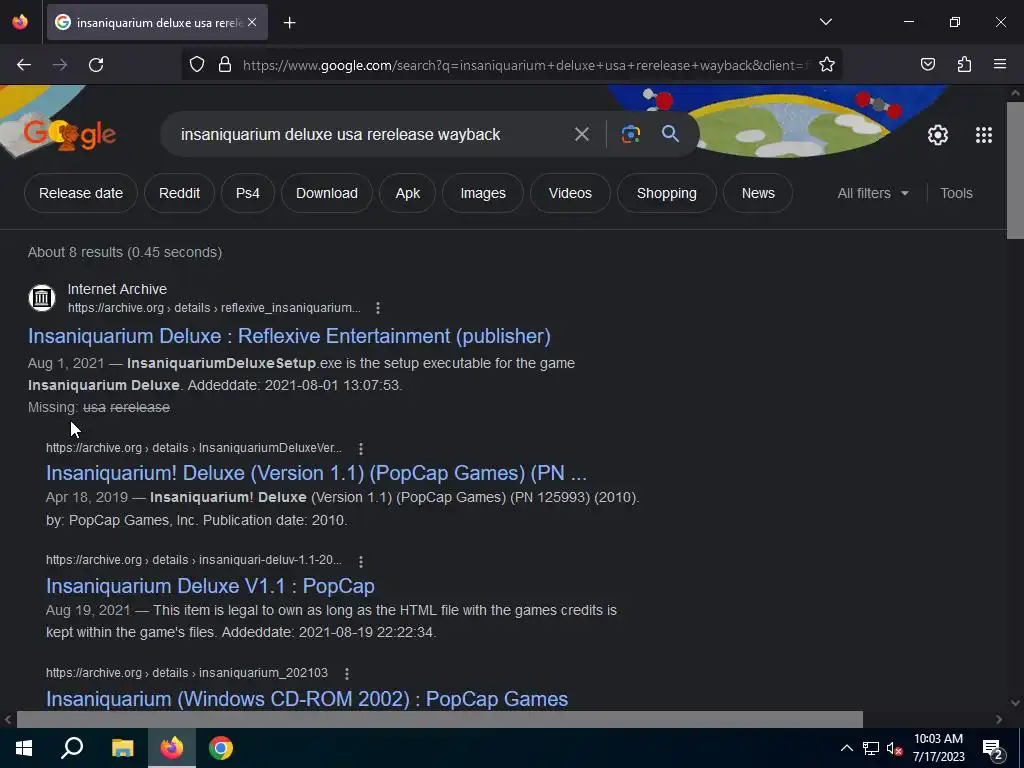Image resolution: width=1024 pixels, height=768 pixels.
Task: Open Windows taskbar search
Action: pos(72,748)
